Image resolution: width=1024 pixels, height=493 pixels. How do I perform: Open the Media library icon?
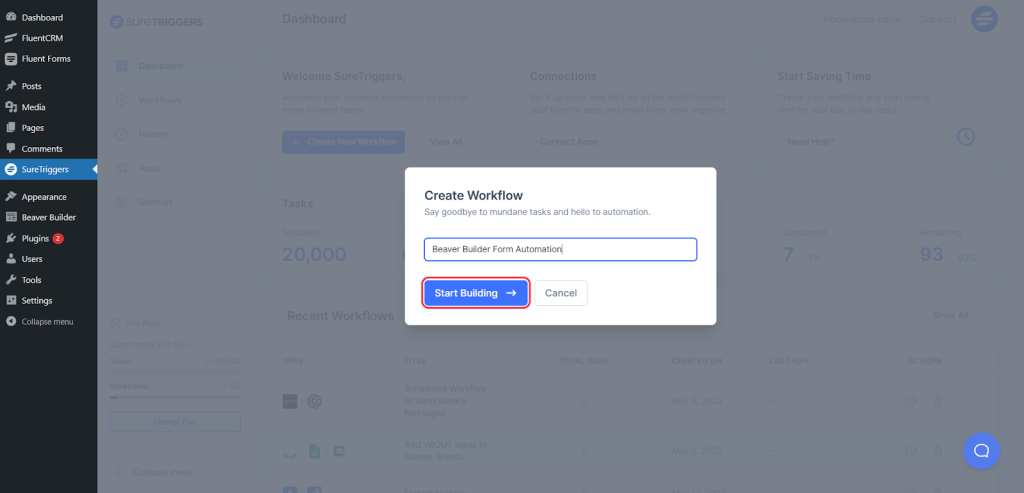[x=11, y=107]
